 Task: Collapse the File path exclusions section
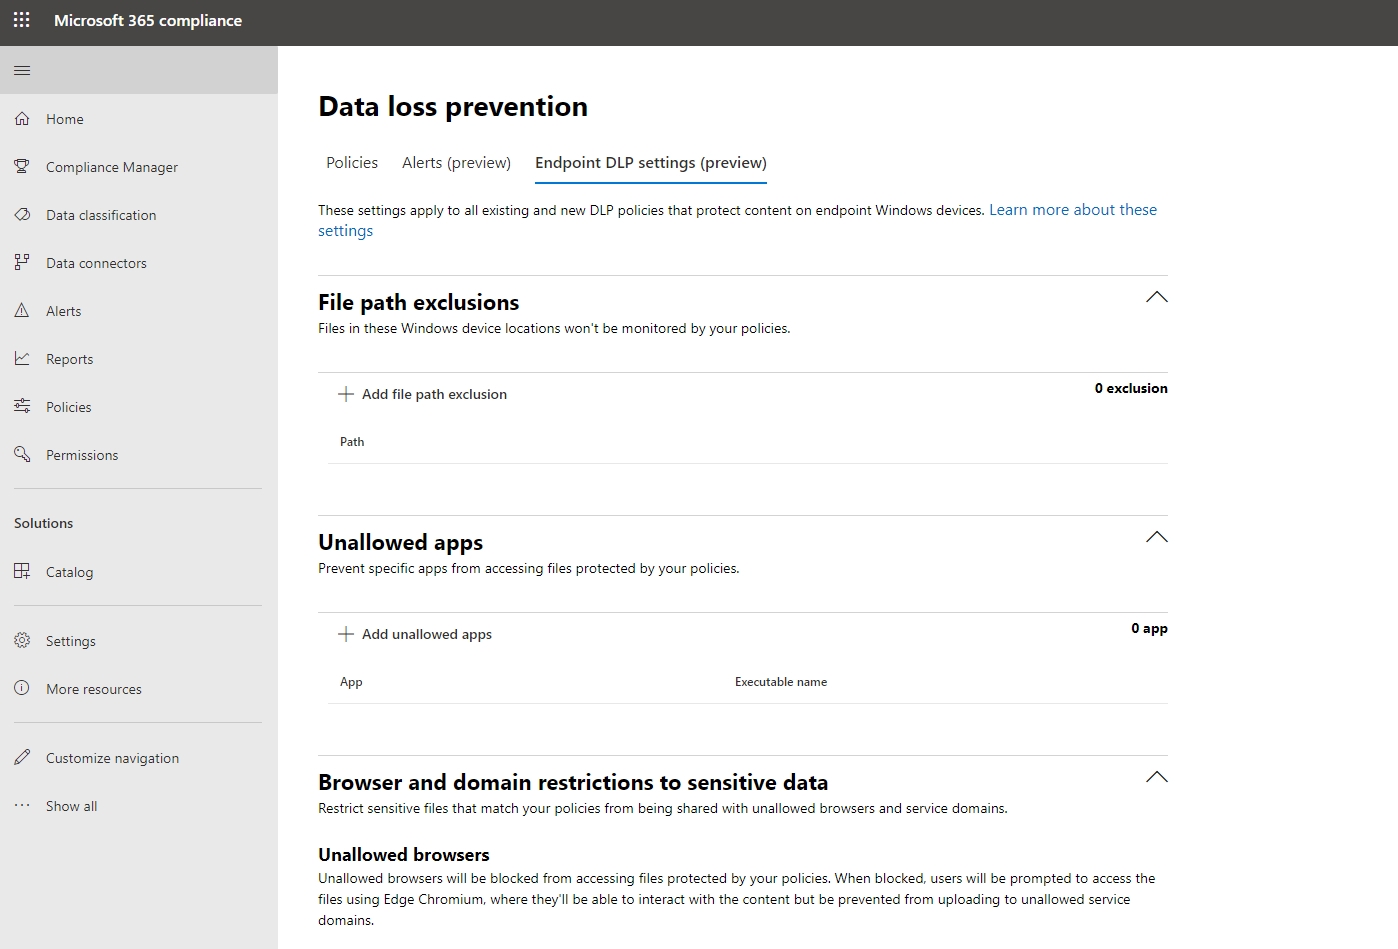1156,297
